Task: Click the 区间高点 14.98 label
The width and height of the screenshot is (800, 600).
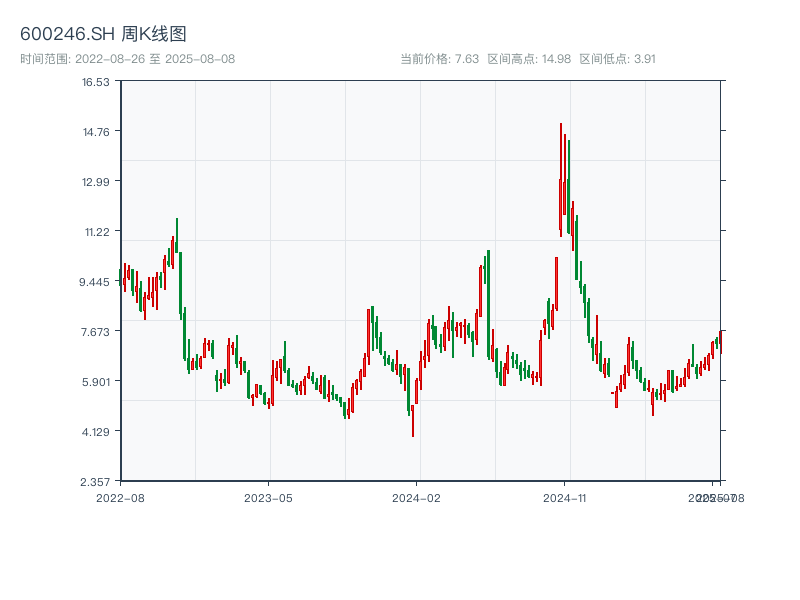Action: (x=529, y=59)
